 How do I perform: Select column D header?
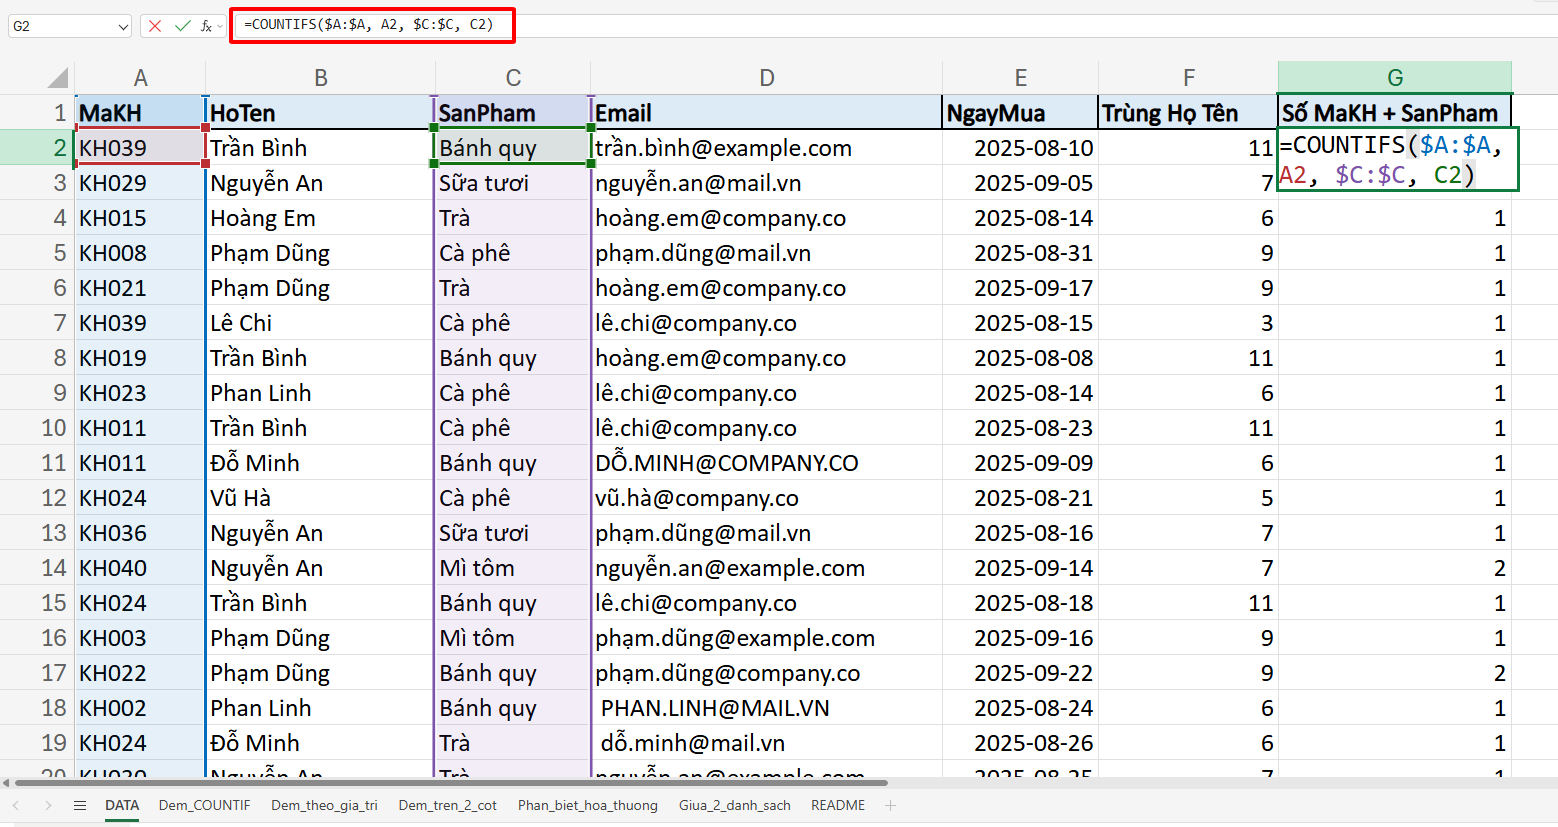coord(766,78)
